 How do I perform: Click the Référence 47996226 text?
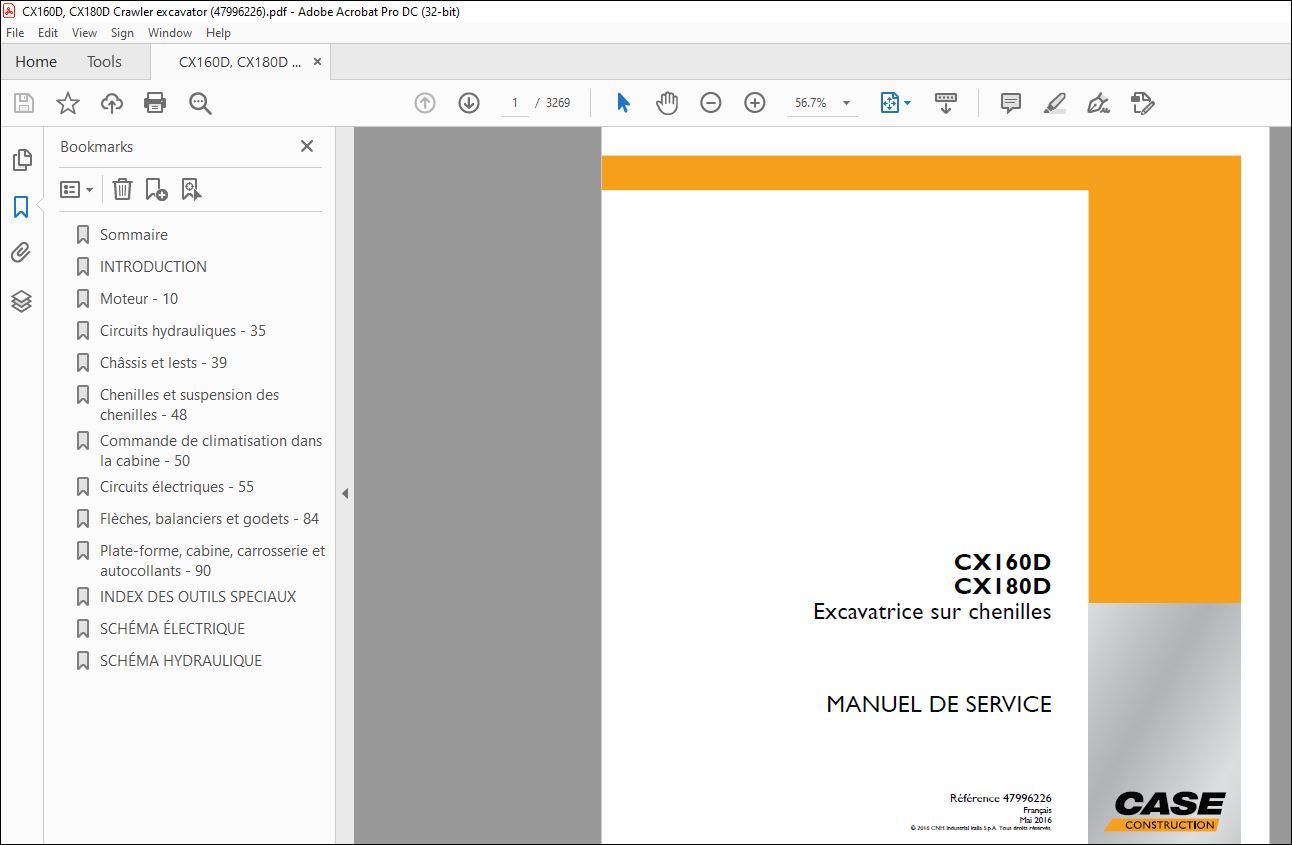pos(1000,798)
